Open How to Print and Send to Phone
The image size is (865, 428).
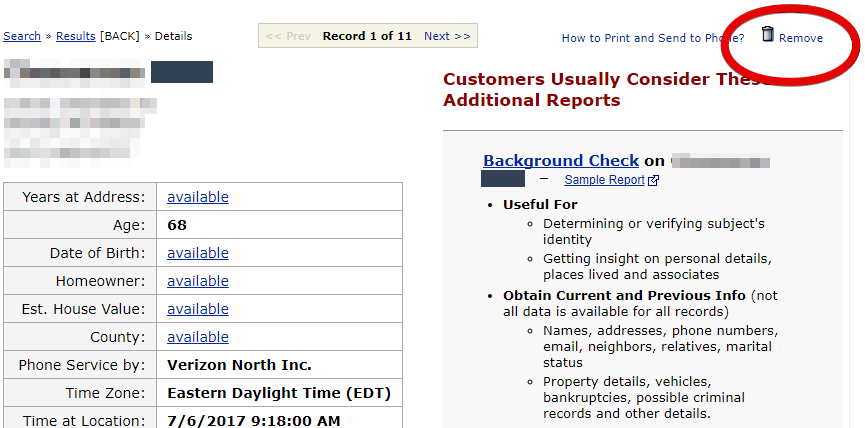pyautogui.click(x=653, y=38)
